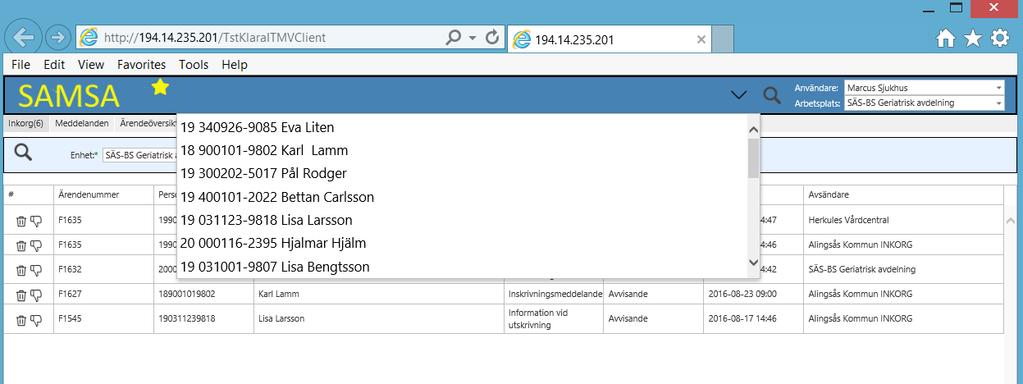Screen dimensions: 1023x384
Task: Refresh the page with the reload icon
Action: [x=493, y=37]
